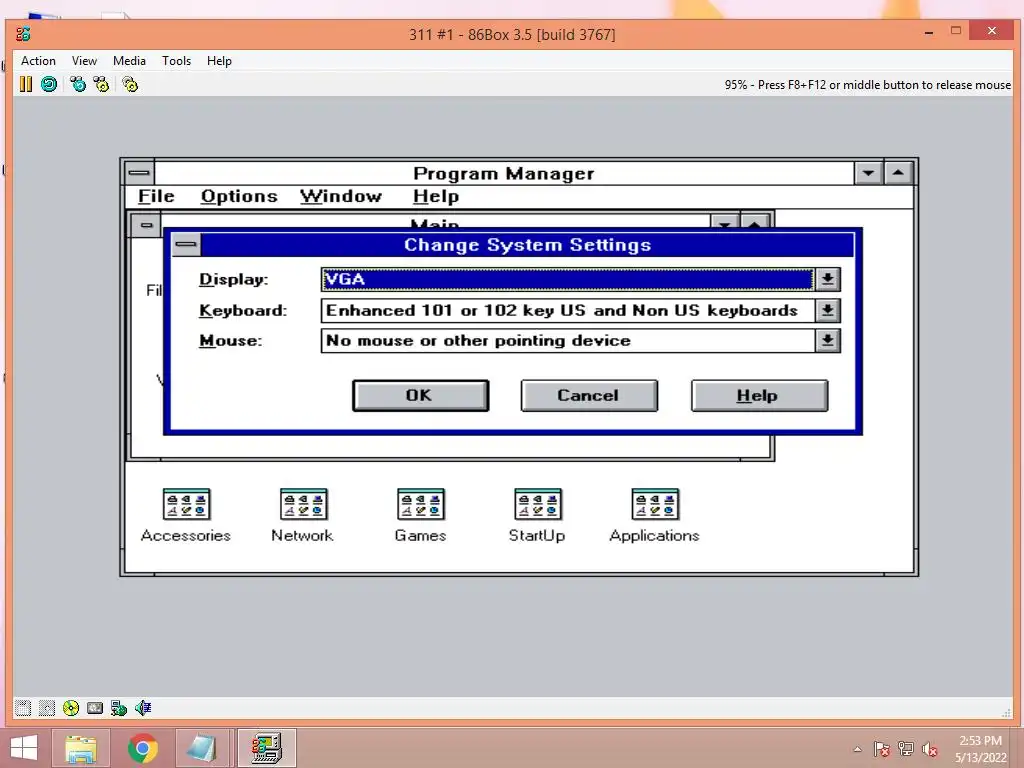Click the hard disk status bar icon
The height and width of the screenshot is (768, 1024).
[95, 708]
